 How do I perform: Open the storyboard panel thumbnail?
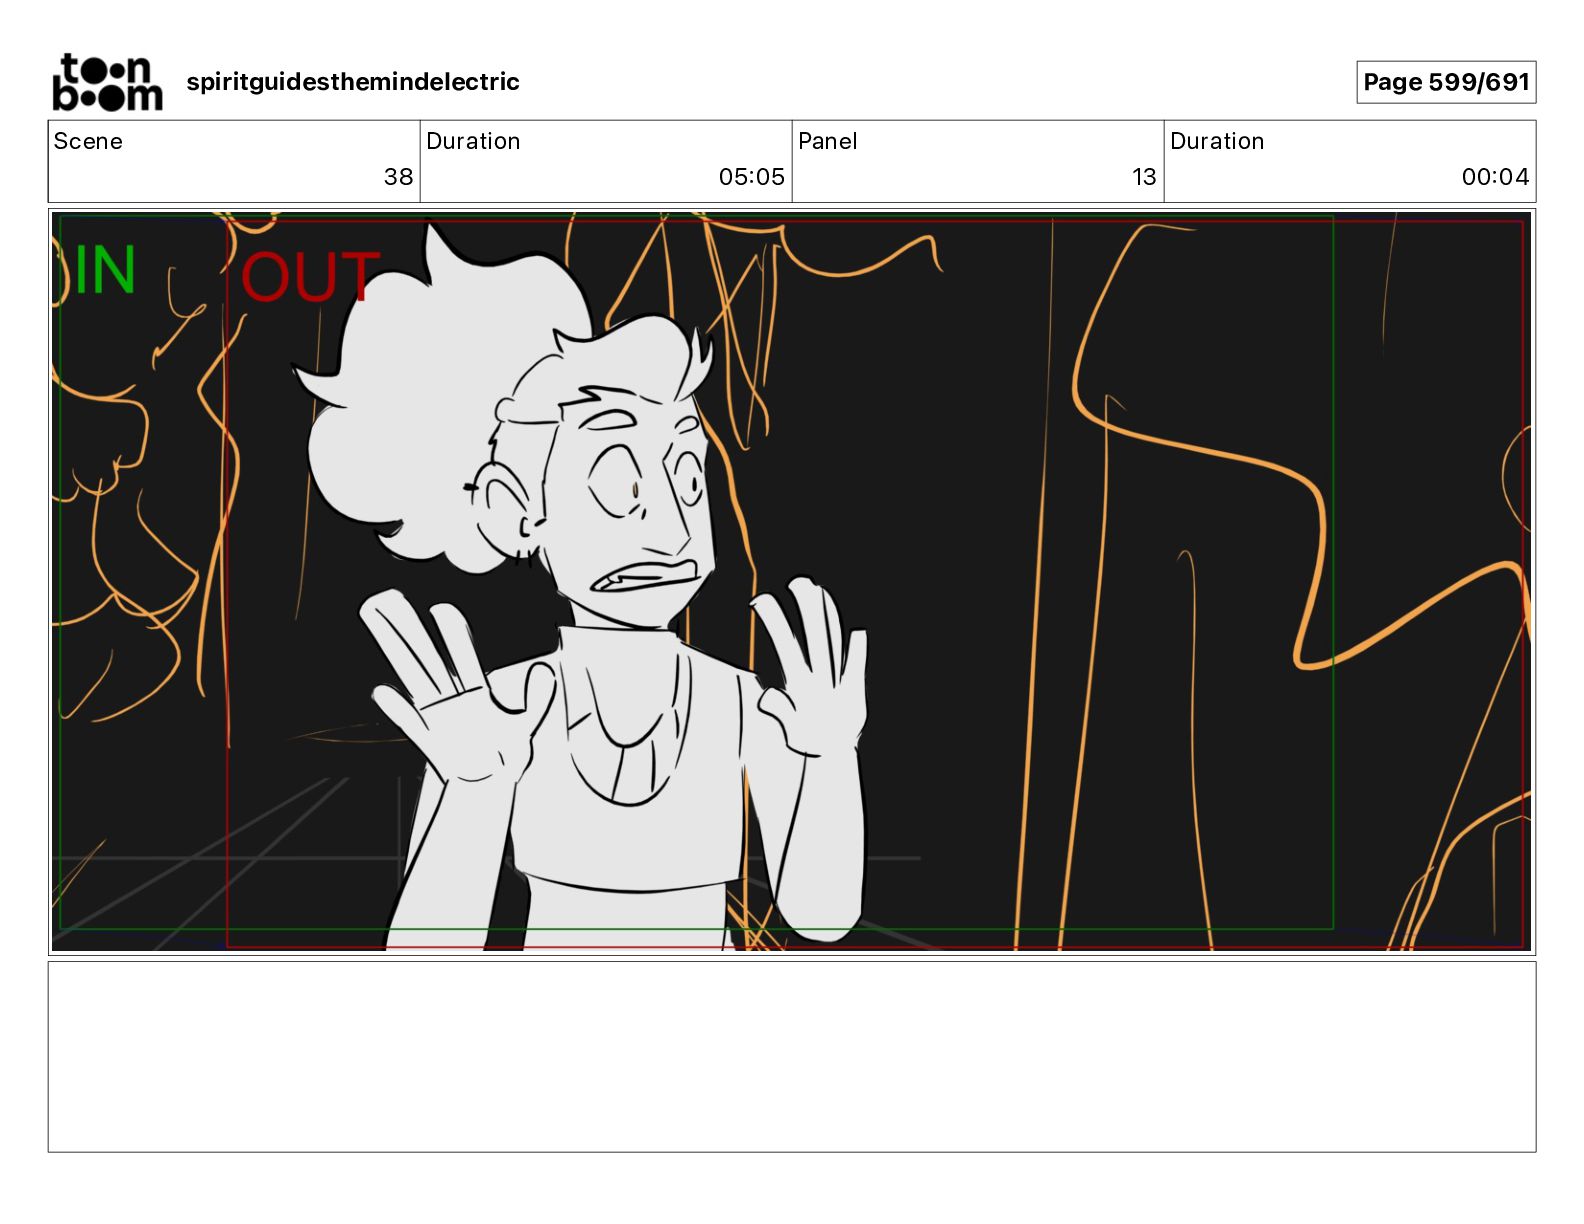[x=792, y=581]
